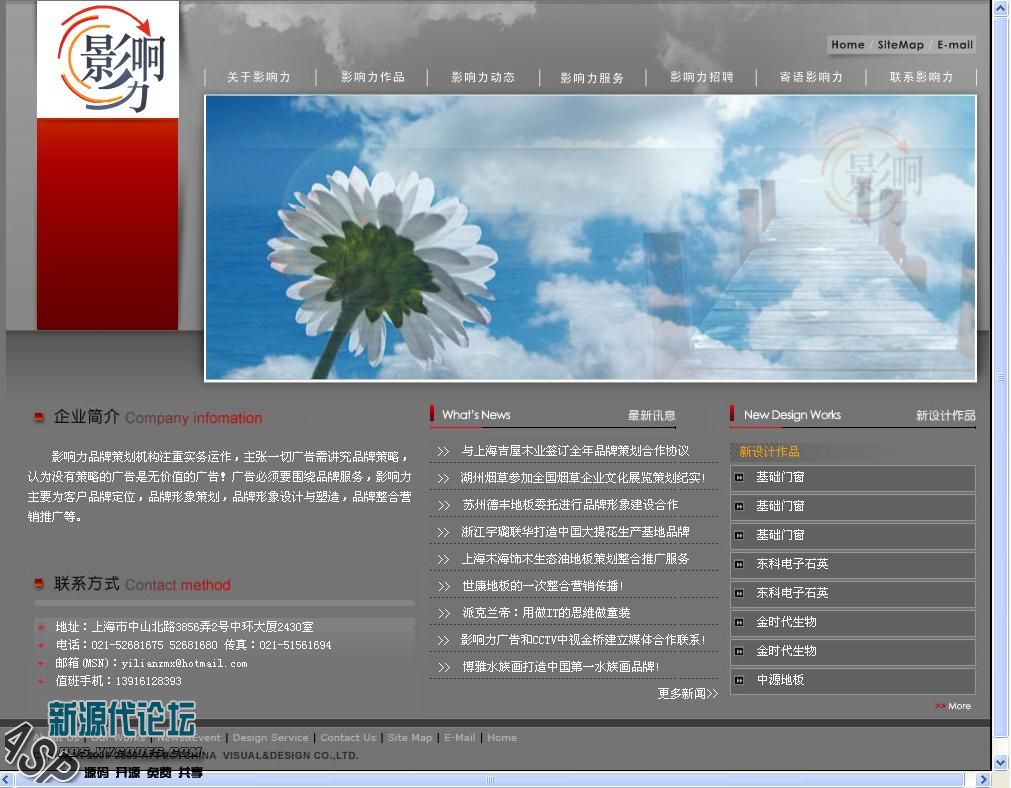
Task: Click arrow icon beside 派克兰帝：用做IT的思维做童装
Action: (443, 614)
